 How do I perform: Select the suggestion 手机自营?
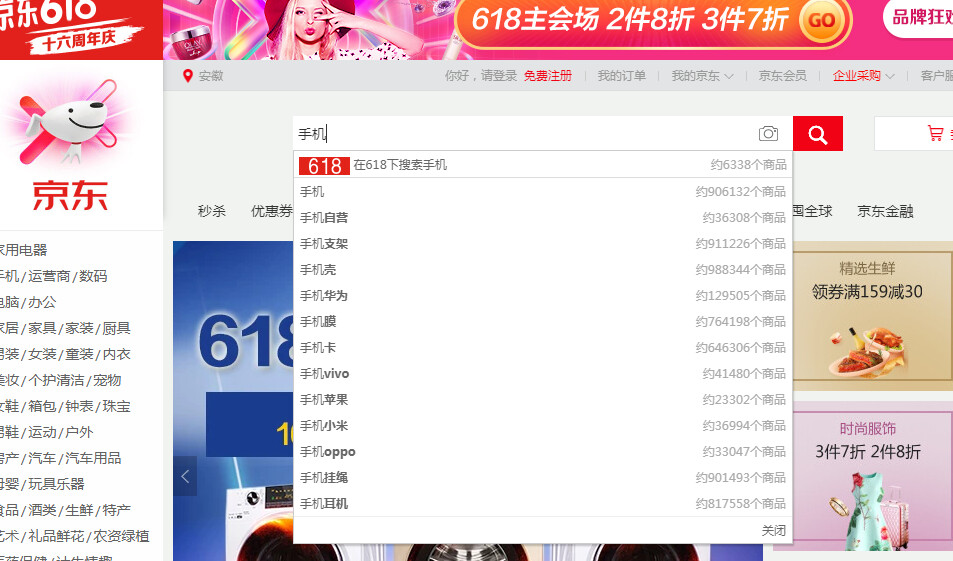[543, 218]
